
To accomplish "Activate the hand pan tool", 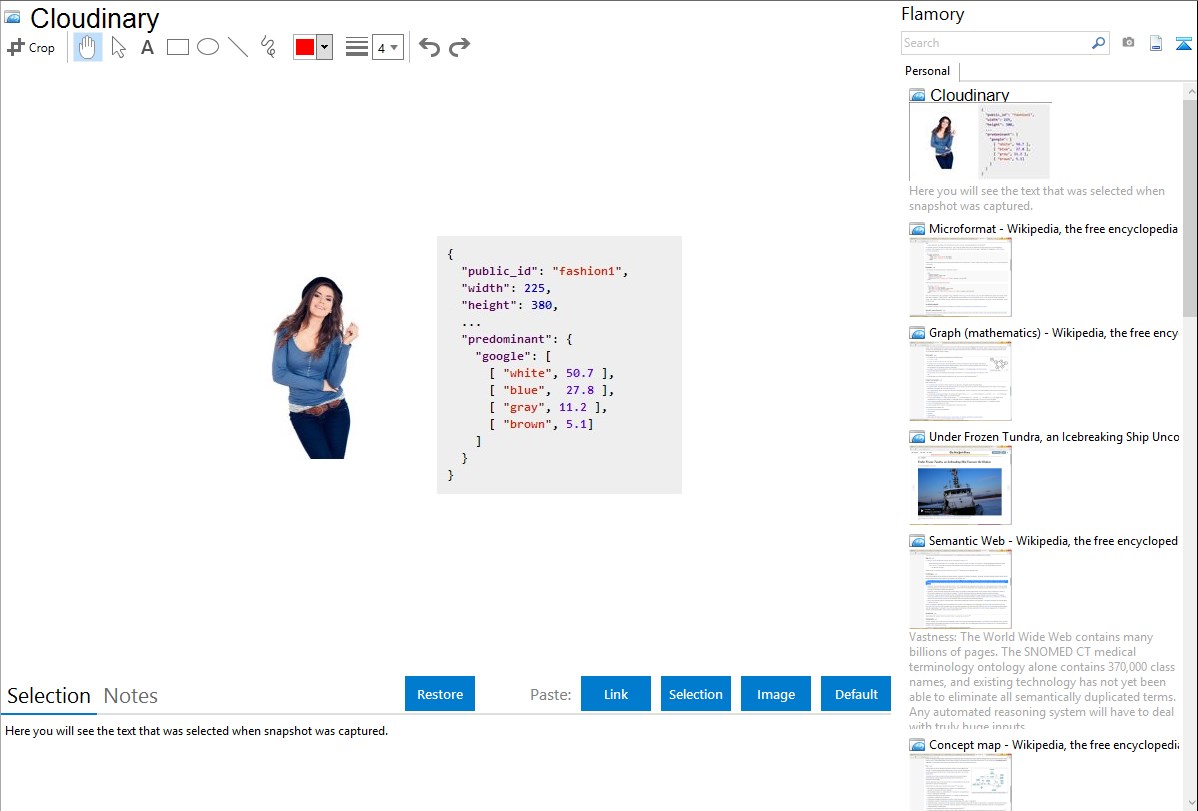I will (x=88, y=47).
